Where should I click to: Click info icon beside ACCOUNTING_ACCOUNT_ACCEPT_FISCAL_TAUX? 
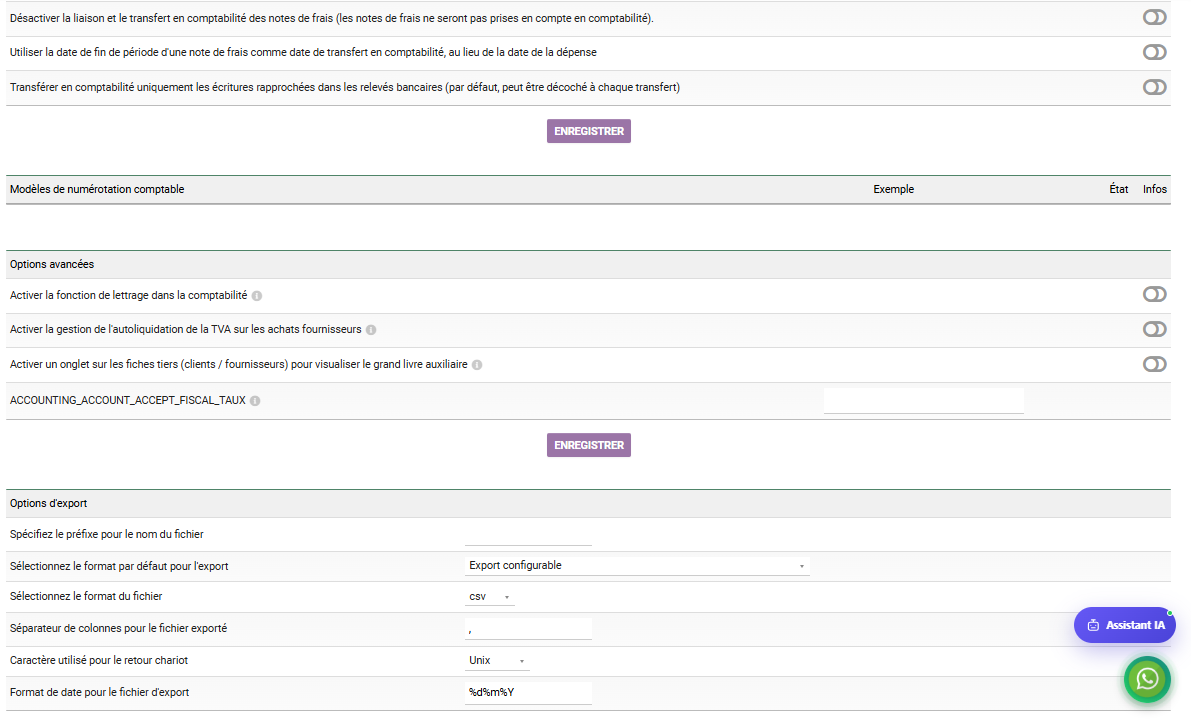pyautogui.click(x=255, y=401)
